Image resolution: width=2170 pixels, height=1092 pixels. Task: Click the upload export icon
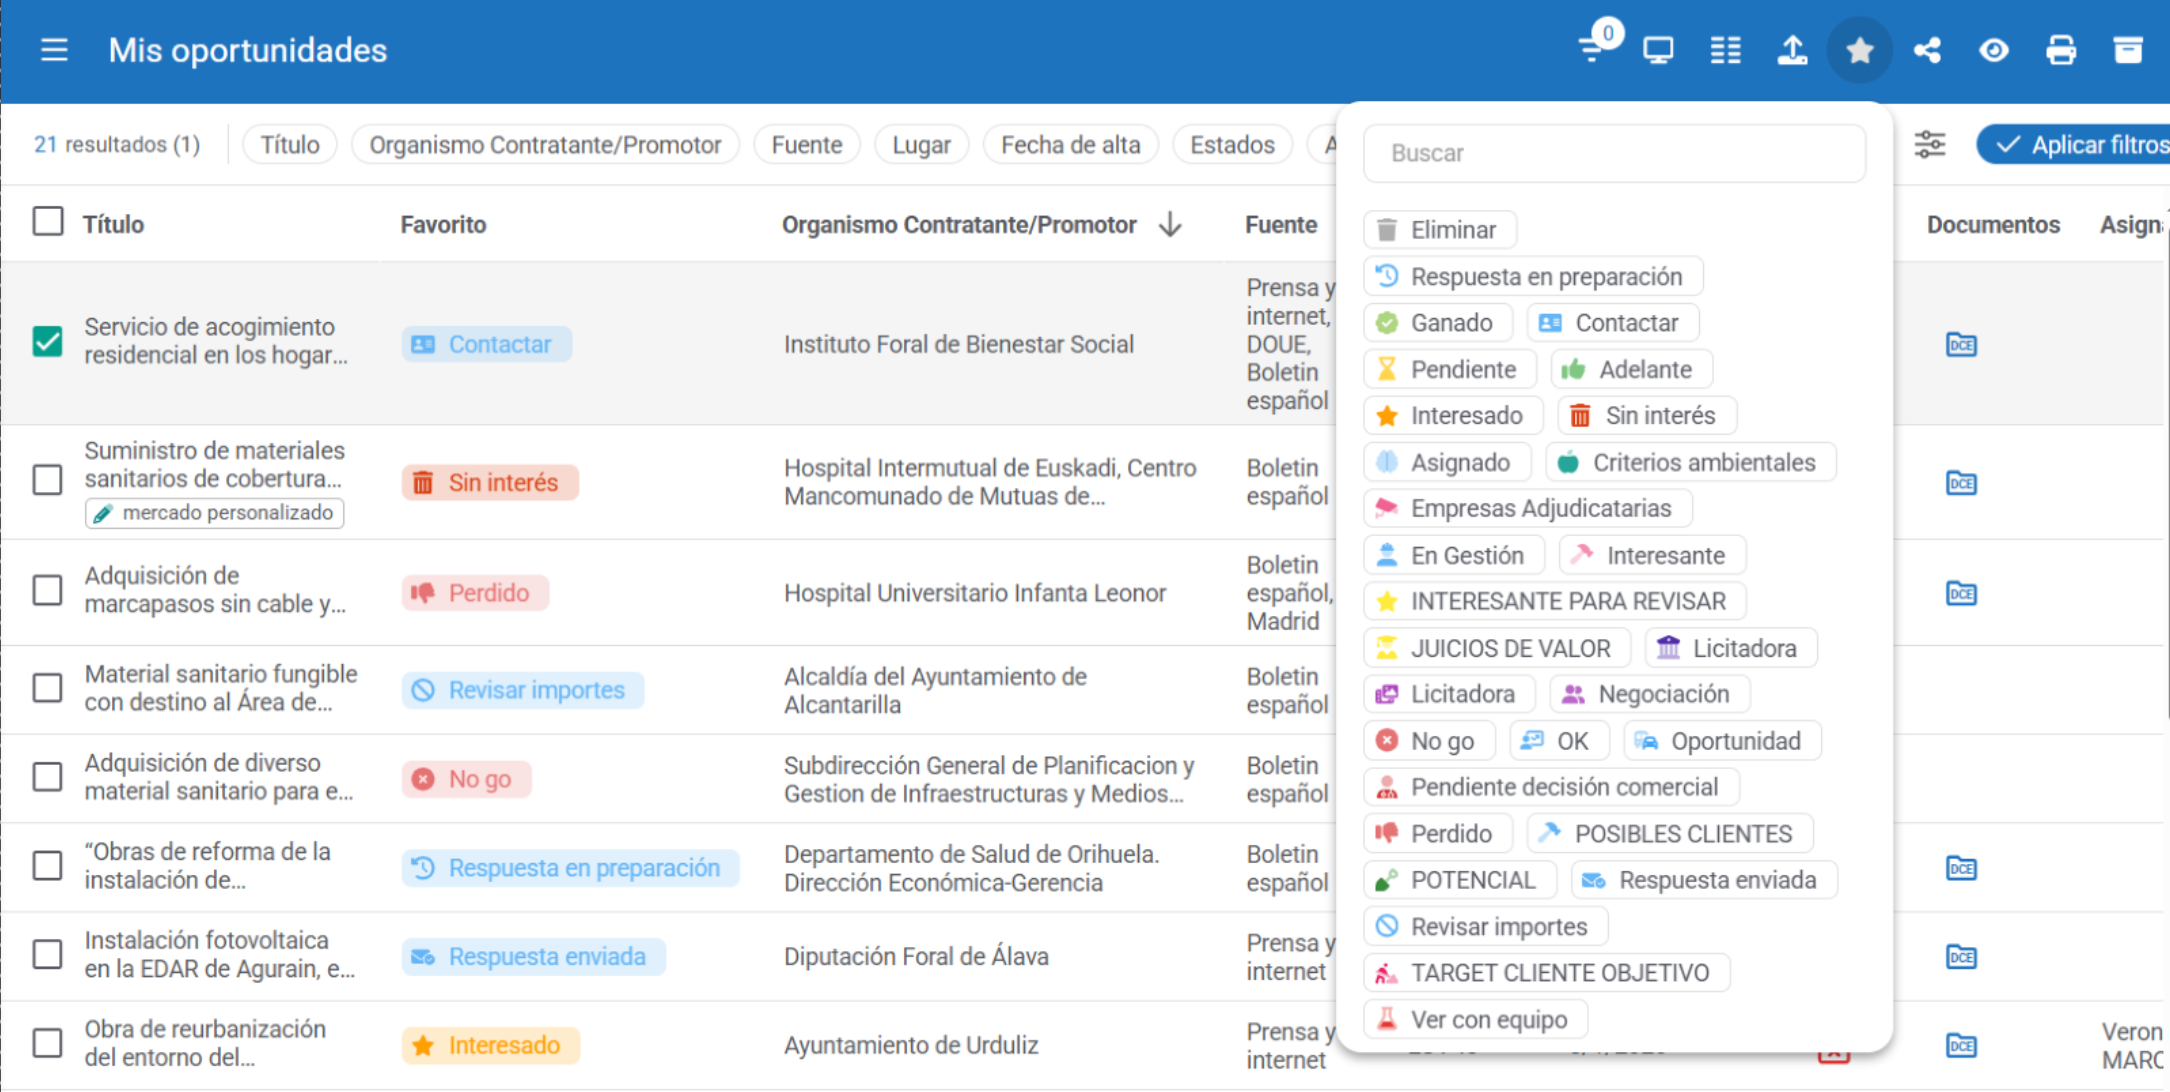[x=1792, y=50]
